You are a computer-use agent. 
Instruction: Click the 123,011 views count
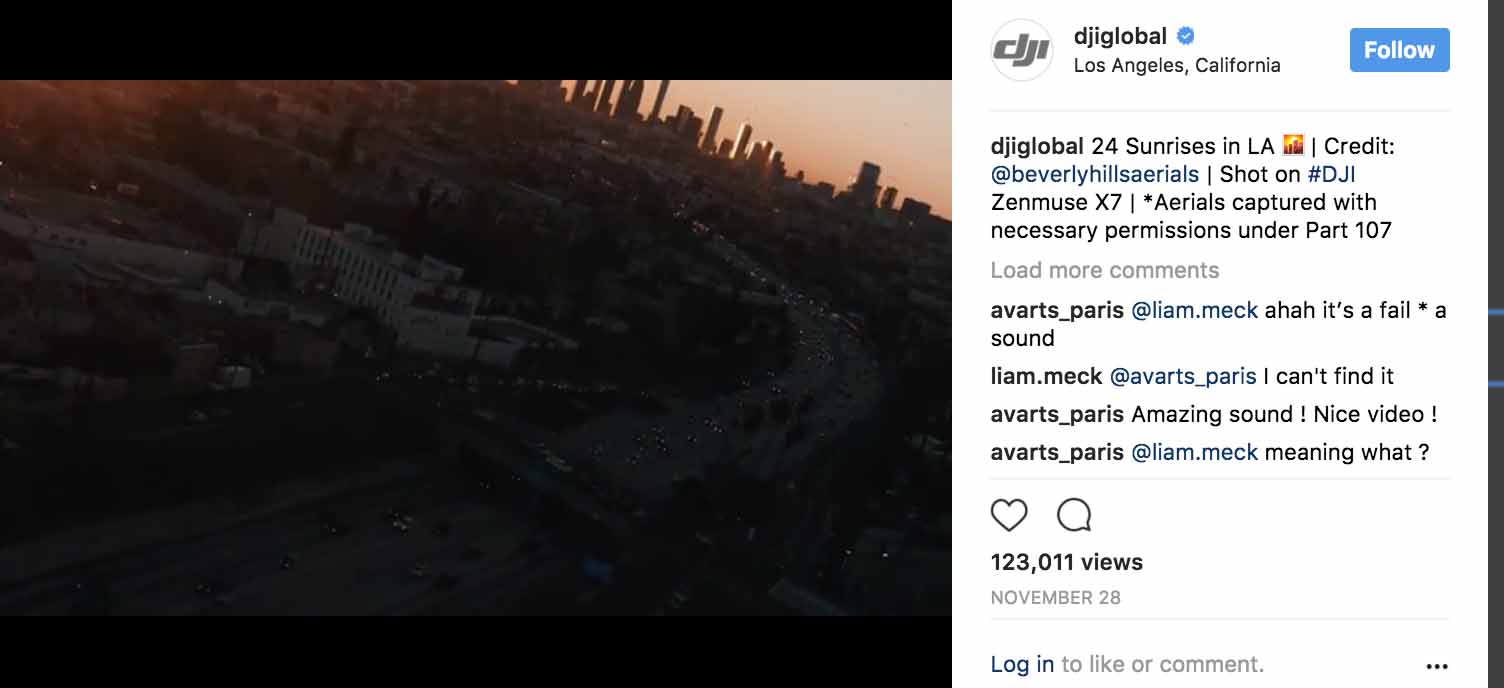click(x=1067, y=562)
